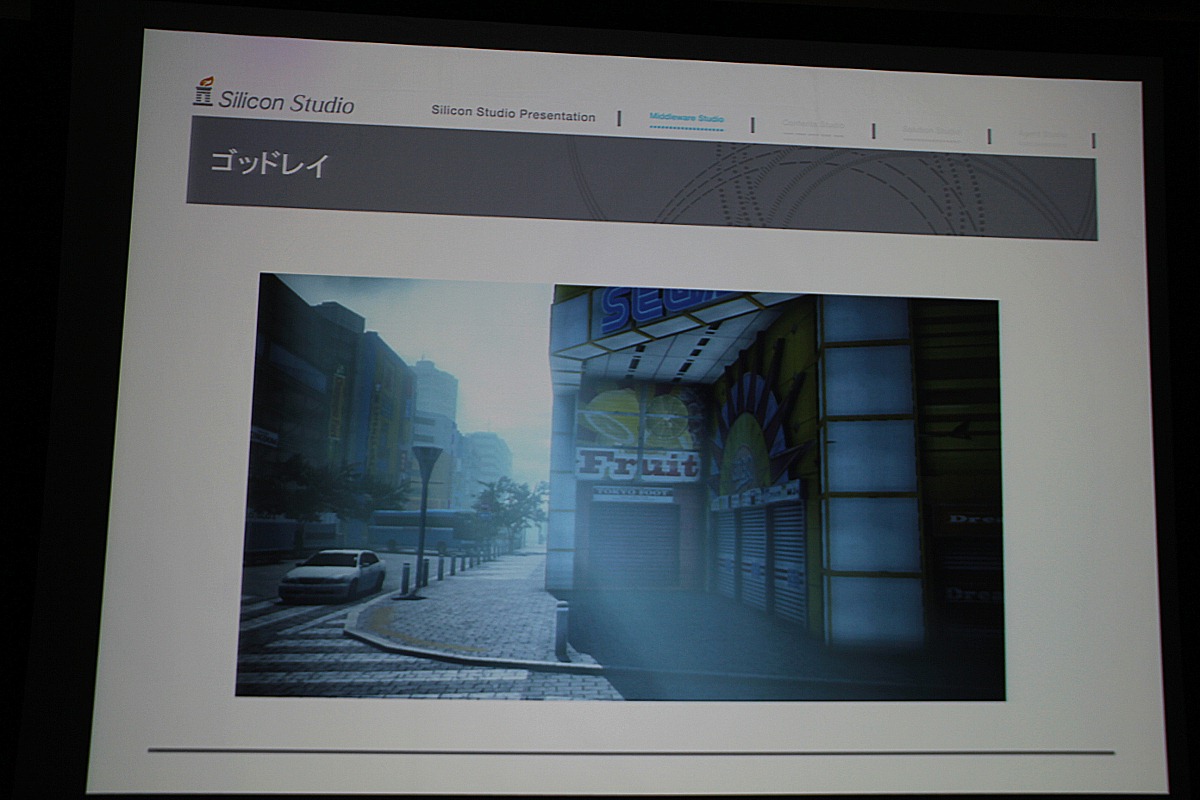1200x800 pixels.
Task: Select the white car parked on the street
Action: pyautogui.click(x=332, y=575)
